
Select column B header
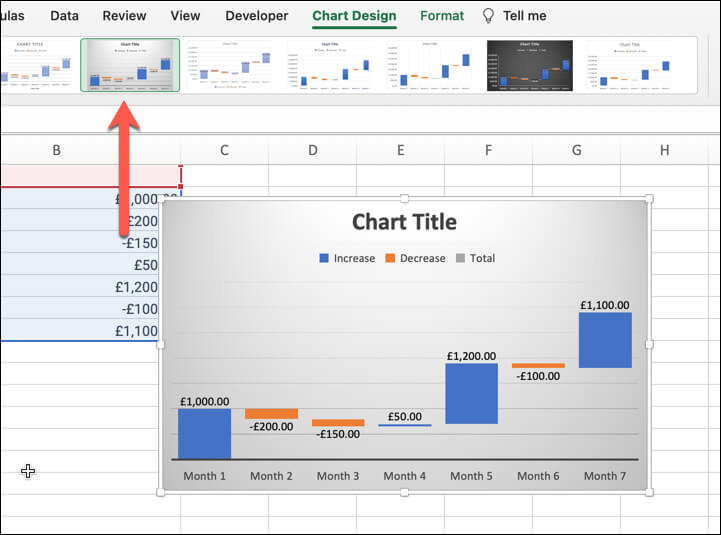[57, 150]
